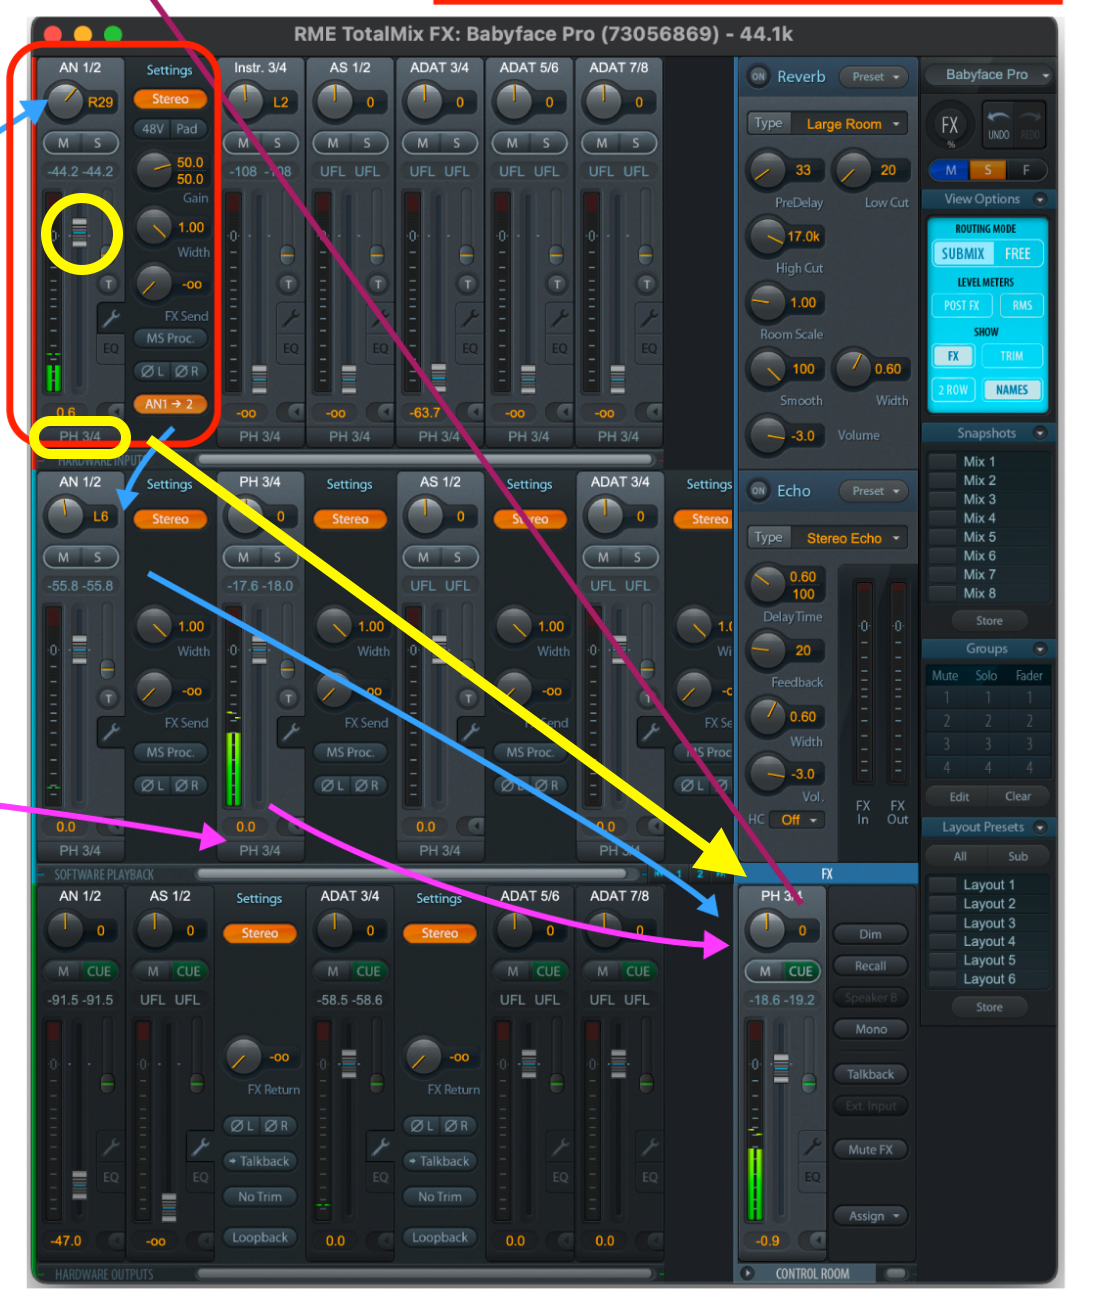This screenshot has height=1310, width=1112.
Task: Mute the hardware input AN 1/2 channel
Action: [x=63, y=143]
